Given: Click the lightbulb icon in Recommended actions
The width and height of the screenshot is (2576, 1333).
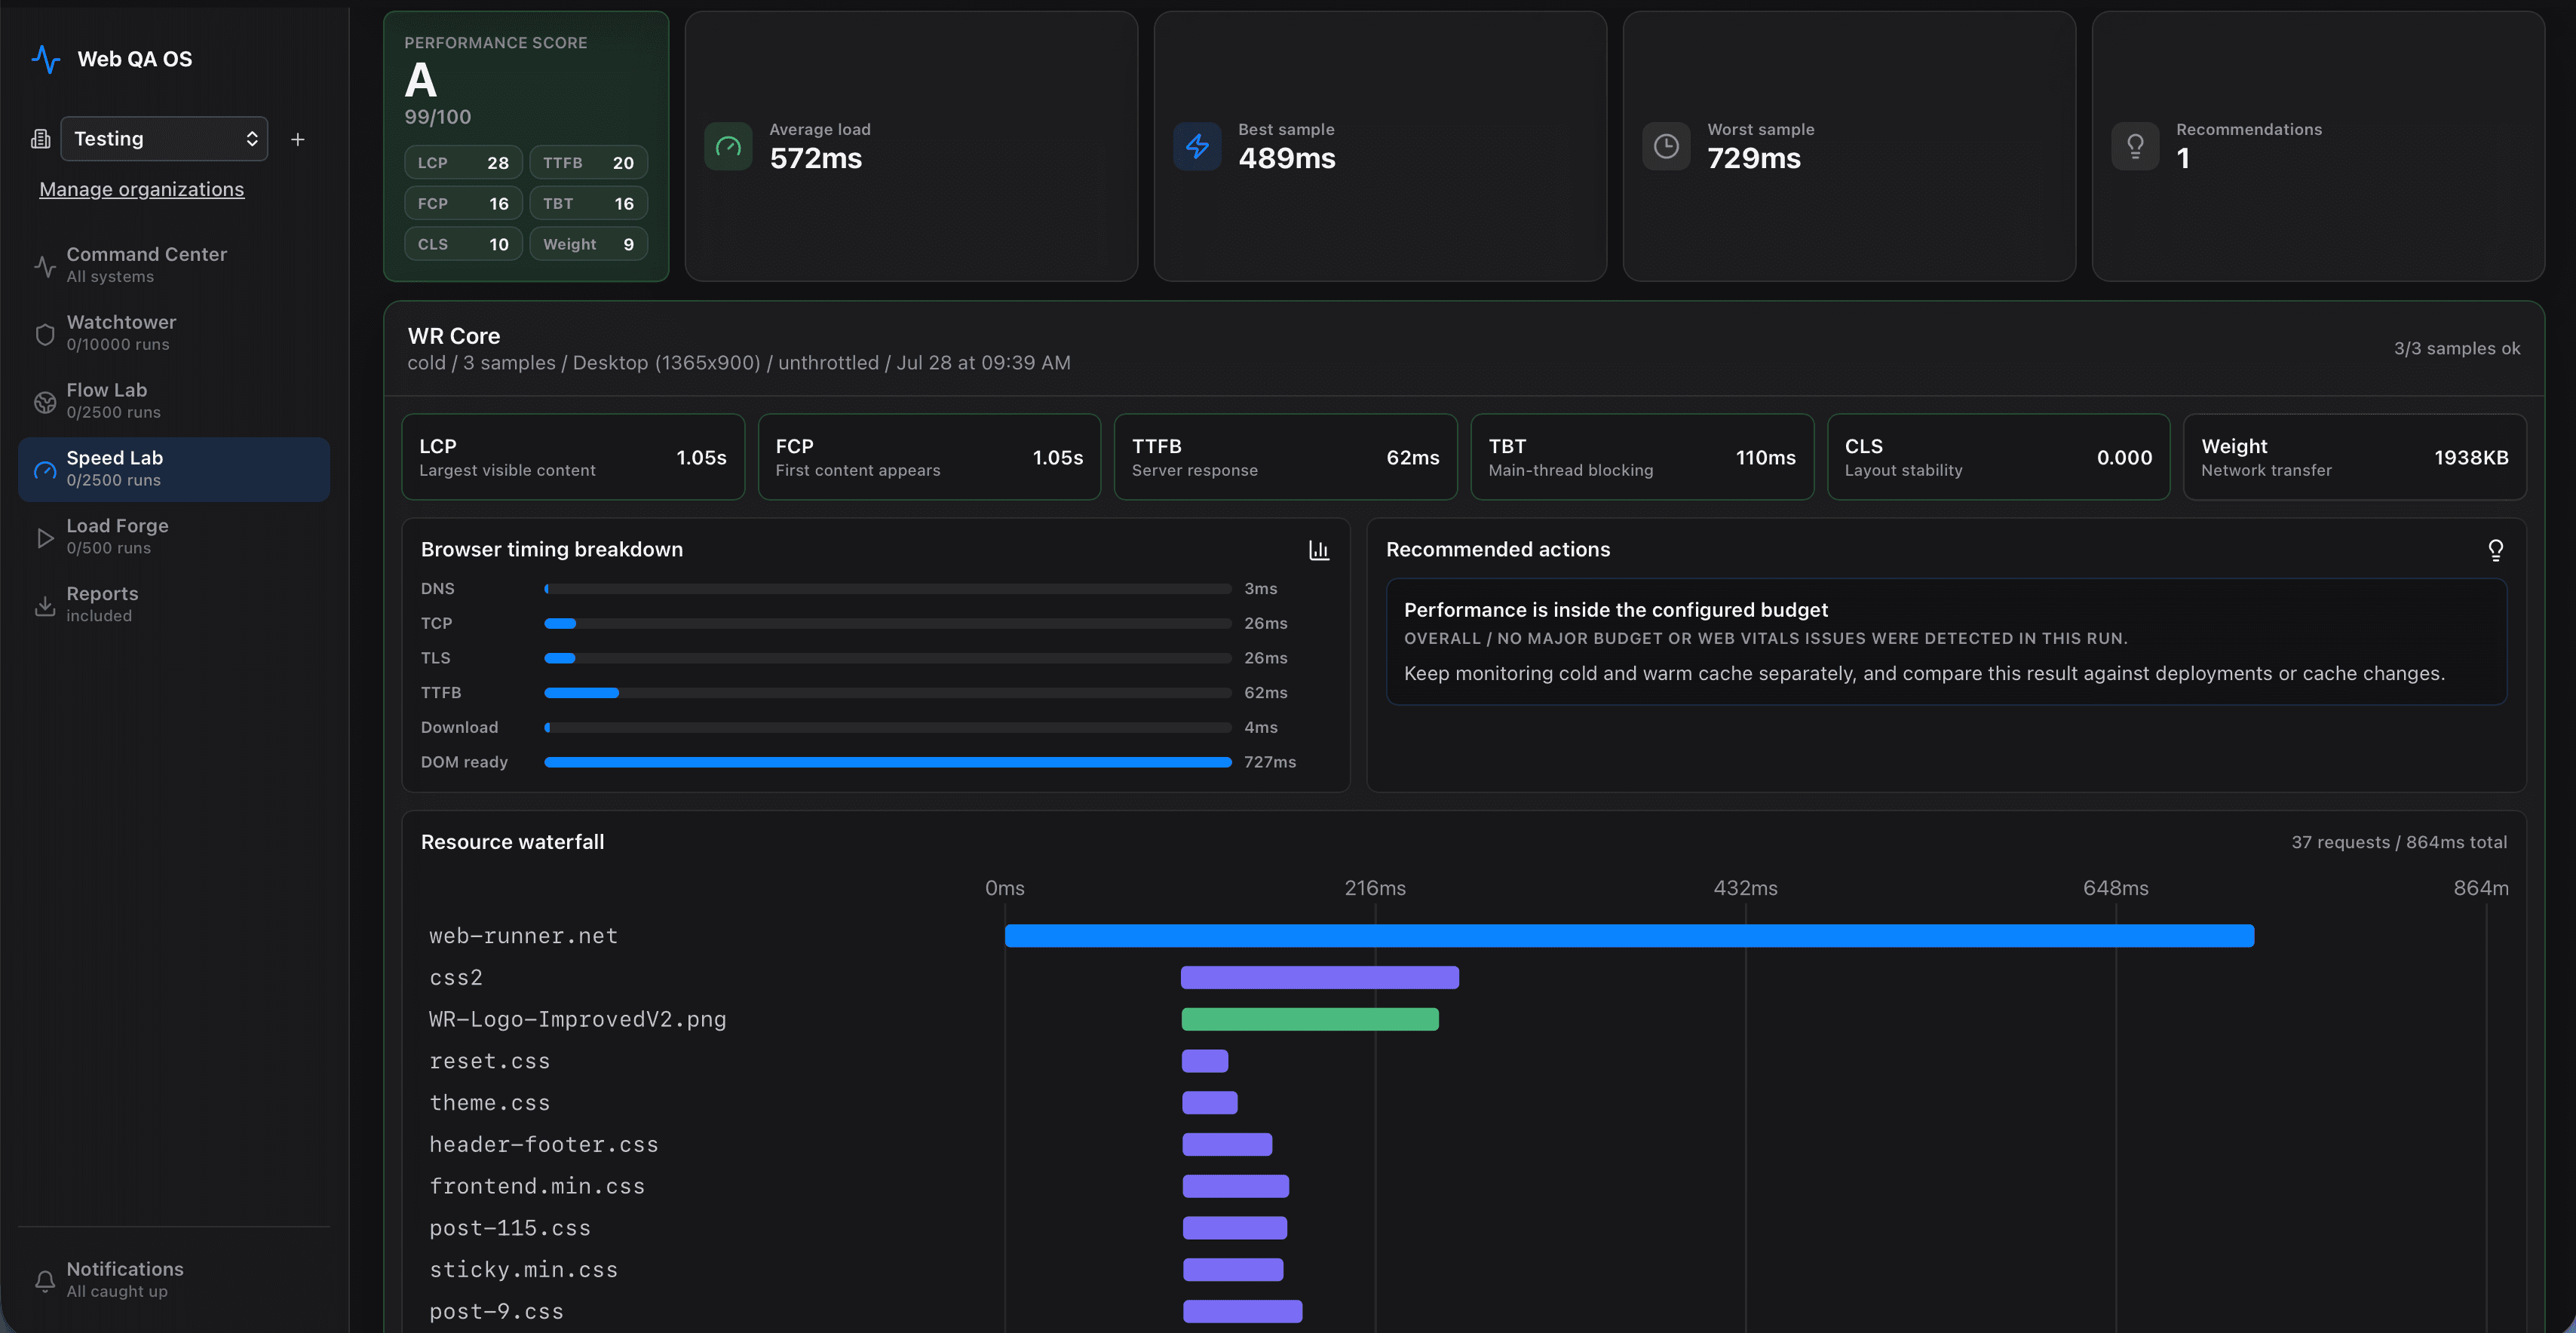Looking at the screenshot, I should pyautogui.click(x=2496, y=550).
